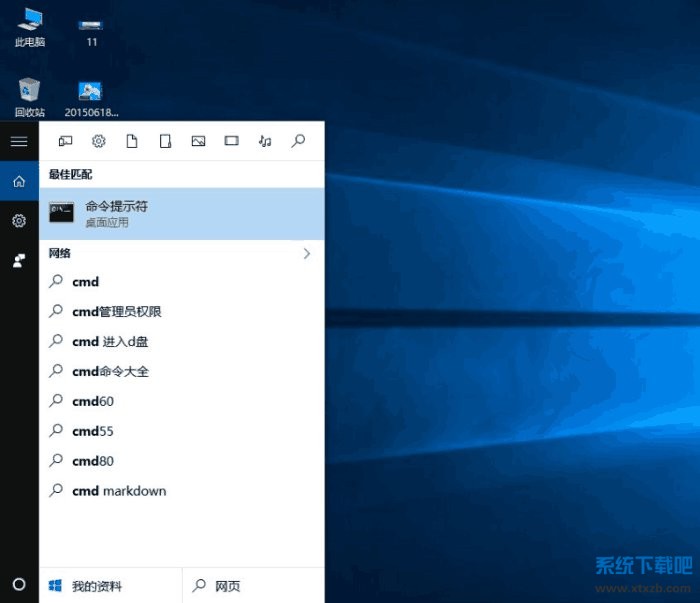
Task: Filter search results by settings gear
Action: (98, 141)
